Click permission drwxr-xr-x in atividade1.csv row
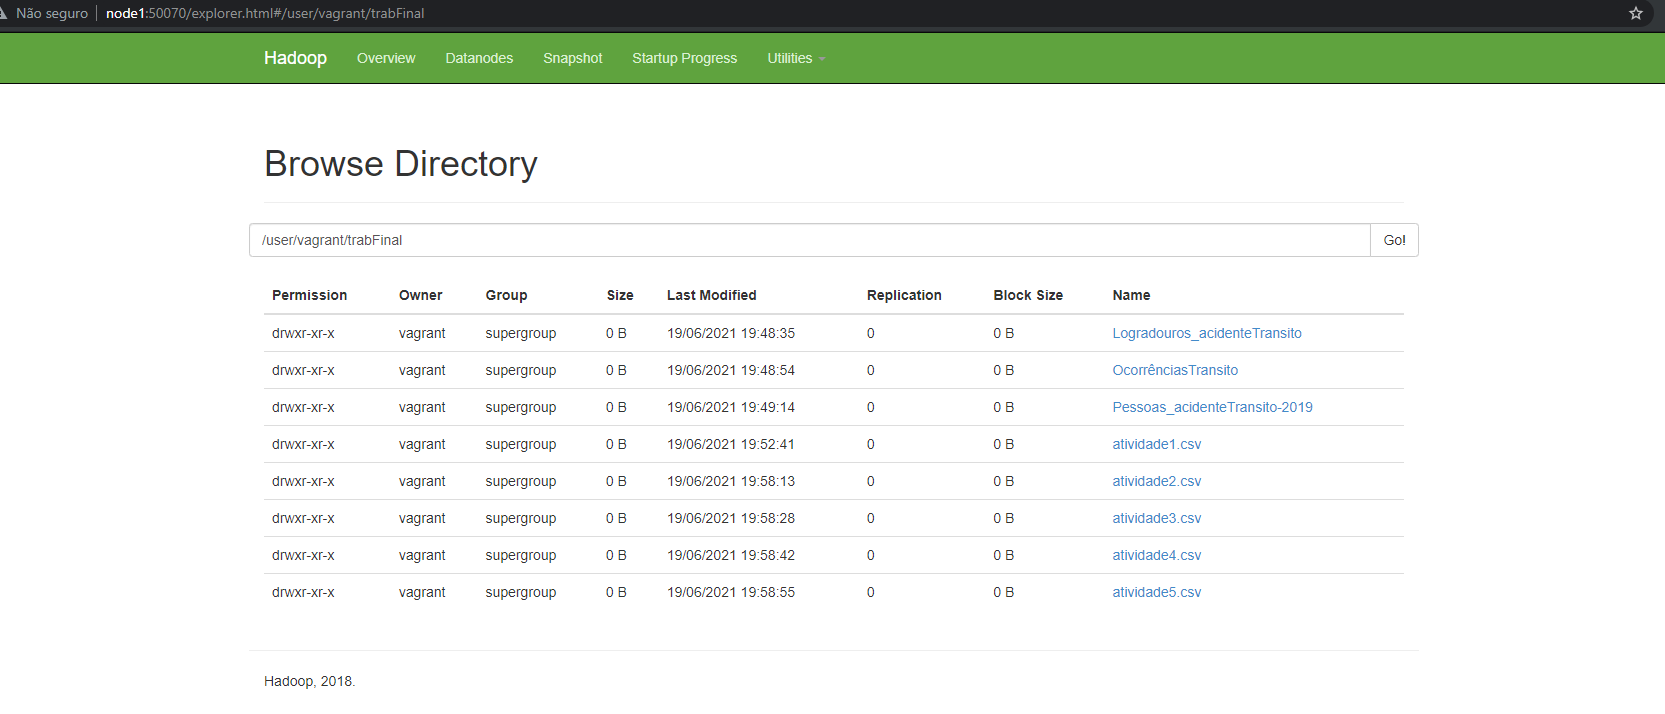 [303, 444]
